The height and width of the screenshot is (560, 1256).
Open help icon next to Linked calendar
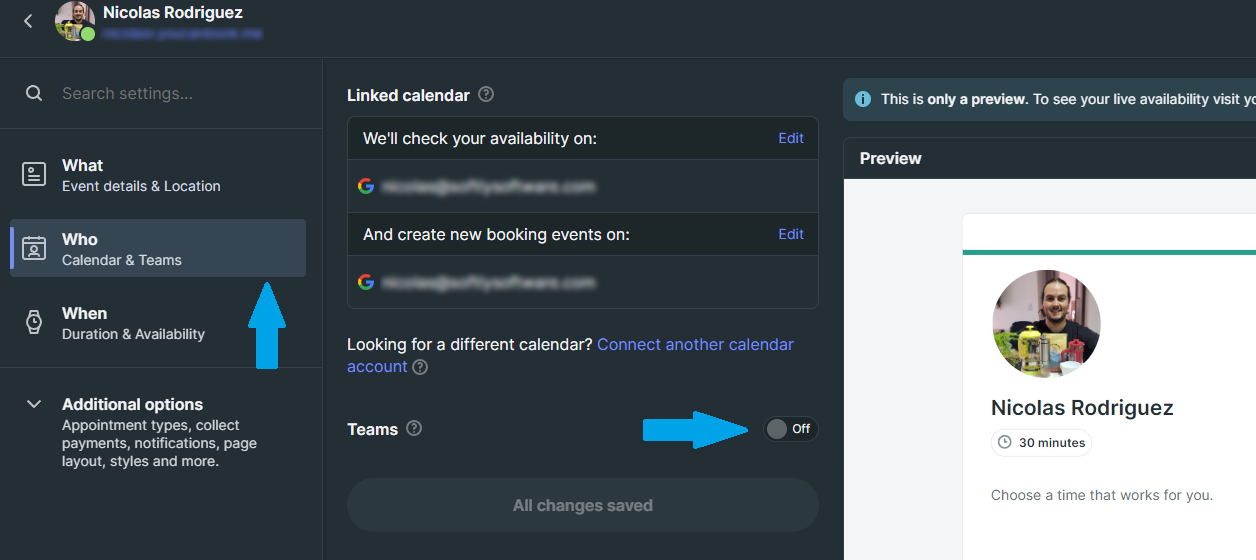[x=486, y=95]
